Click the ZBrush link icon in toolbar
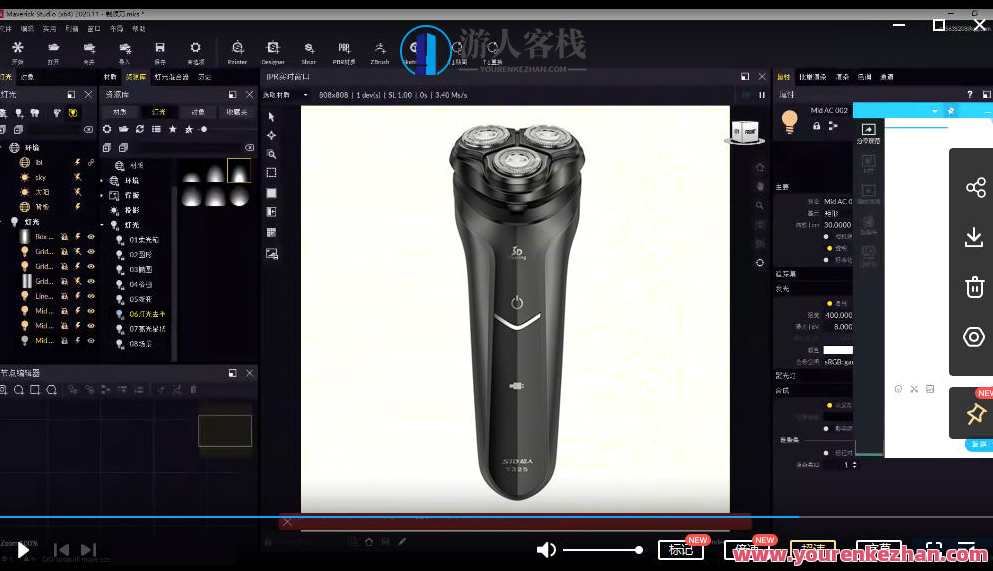Screen dimensions: 993x571 380,48
